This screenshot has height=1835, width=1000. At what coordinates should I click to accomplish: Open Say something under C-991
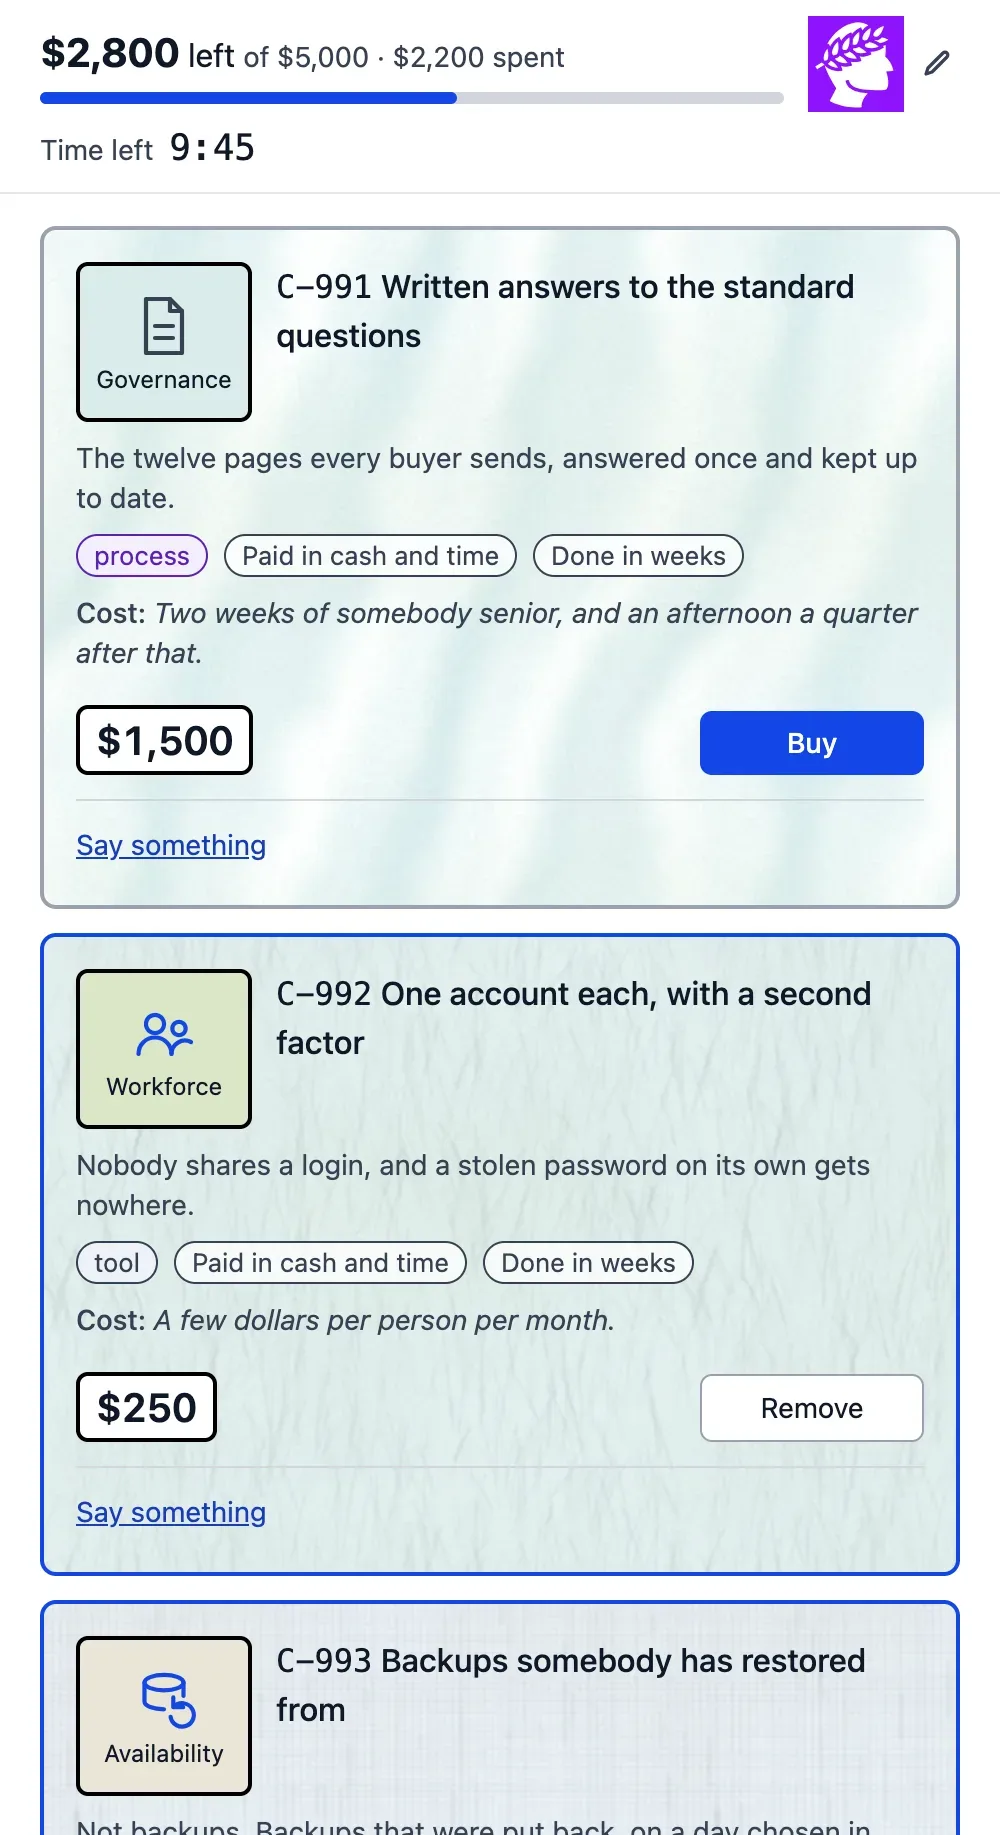(x=171, y=845)
